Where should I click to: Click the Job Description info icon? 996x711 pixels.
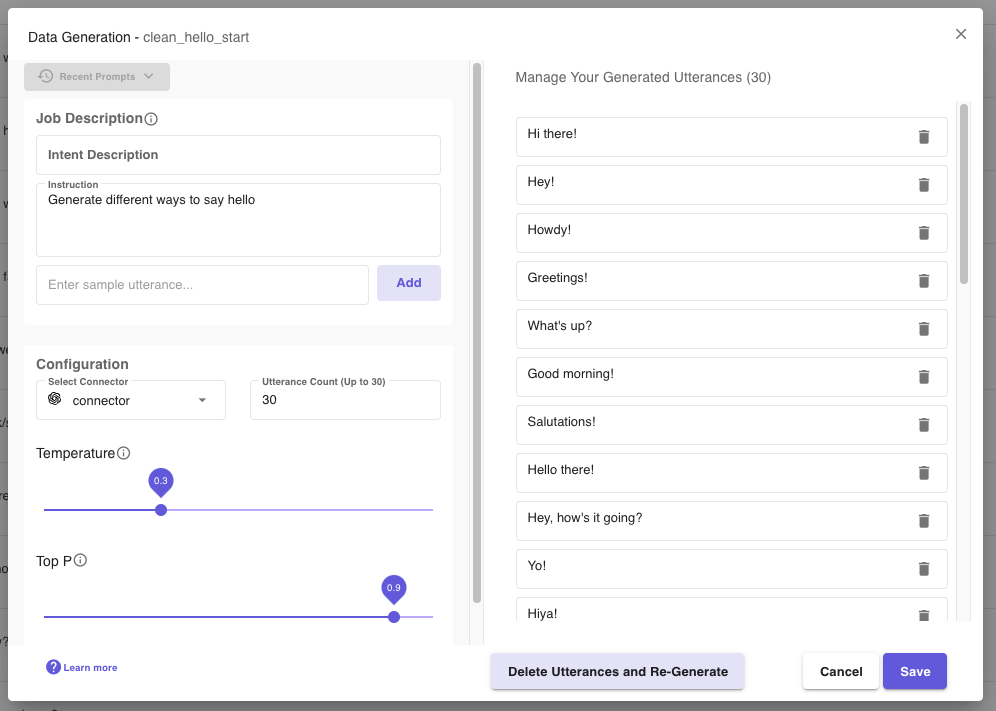point(151,119)
